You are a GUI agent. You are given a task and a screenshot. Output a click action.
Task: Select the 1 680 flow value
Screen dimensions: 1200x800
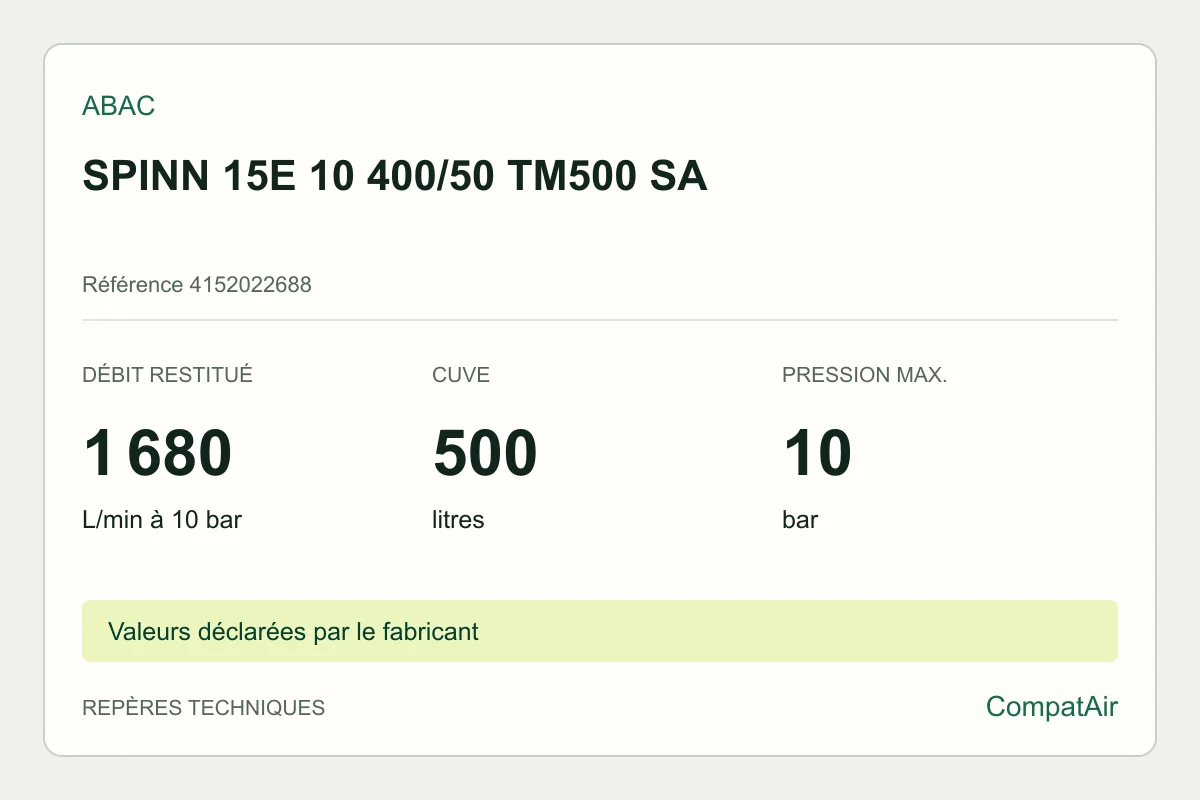pos(157,453)
